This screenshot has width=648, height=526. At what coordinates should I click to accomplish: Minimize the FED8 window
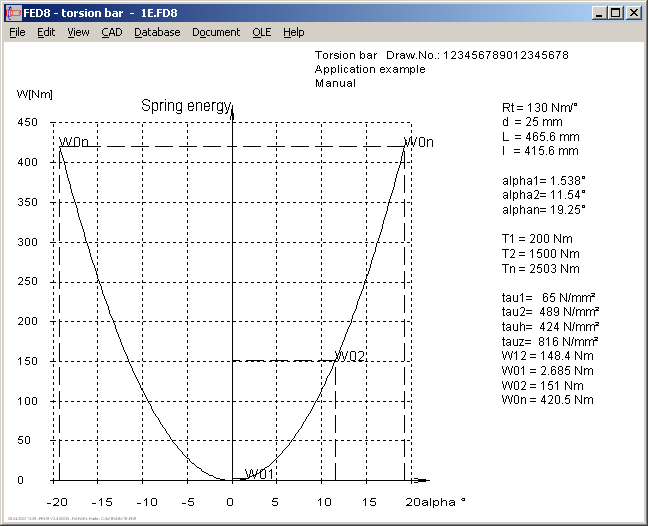(598, 13)
